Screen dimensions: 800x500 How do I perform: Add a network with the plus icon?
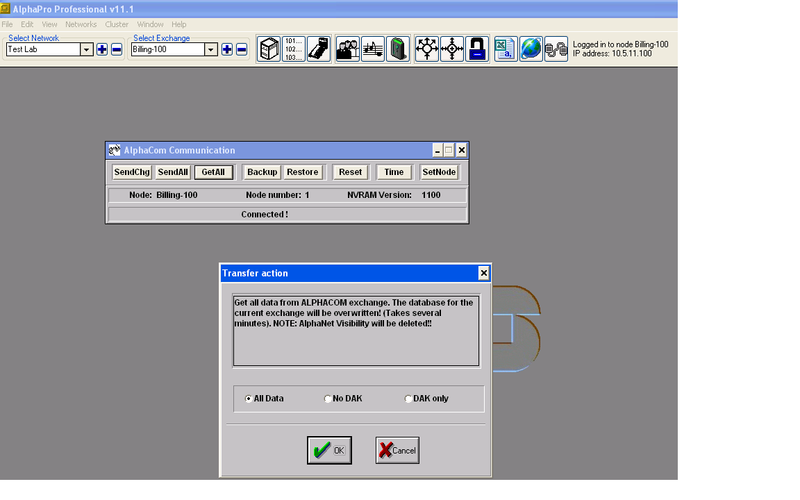tap(102, 49)
